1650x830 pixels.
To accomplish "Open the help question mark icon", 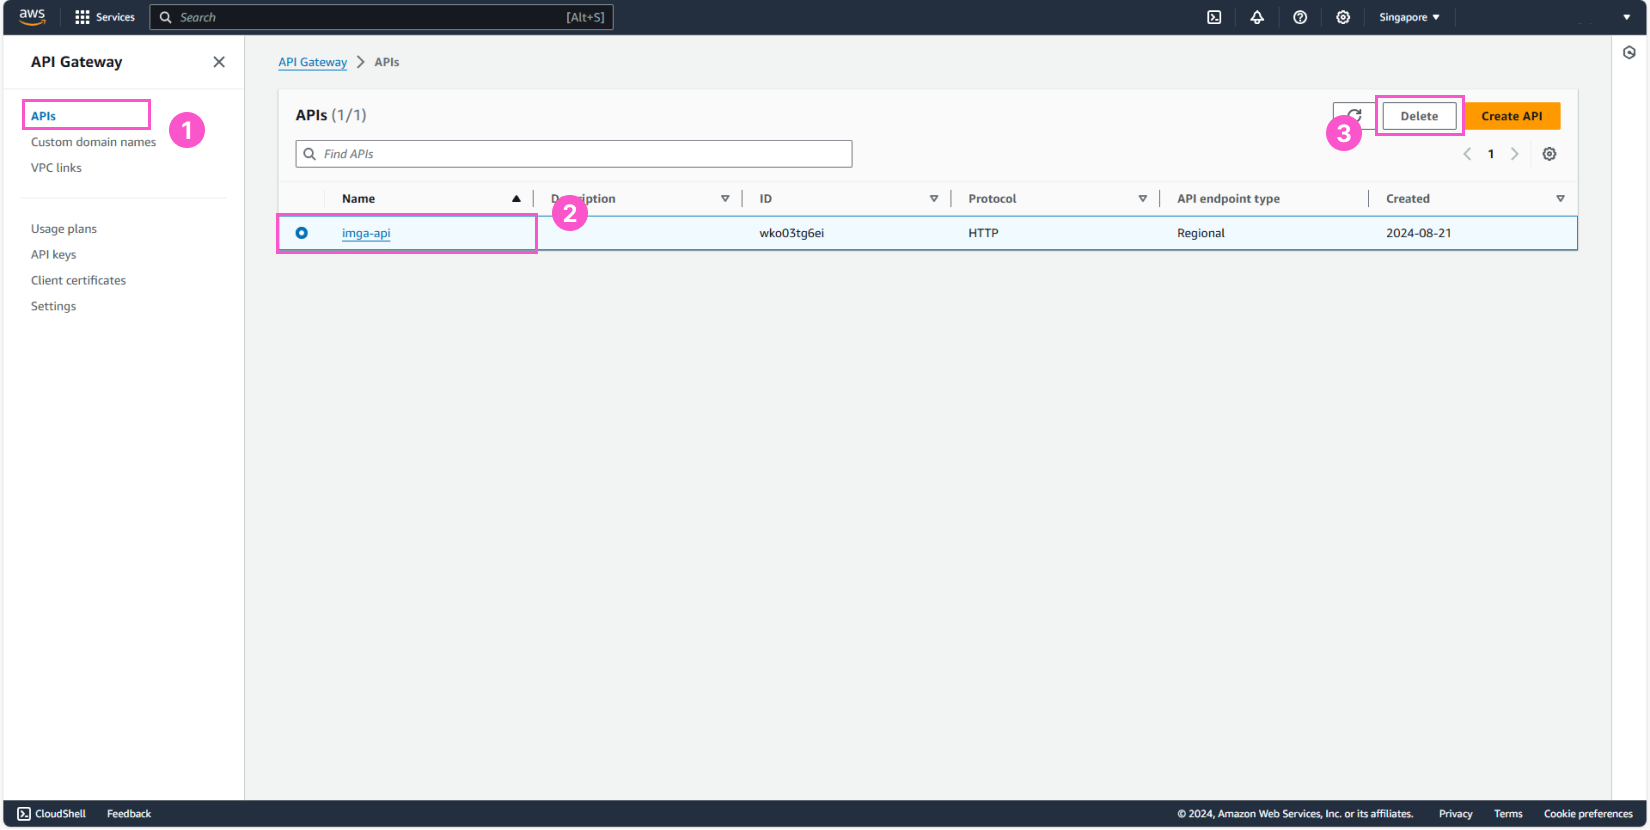I will coord(1300,17).
